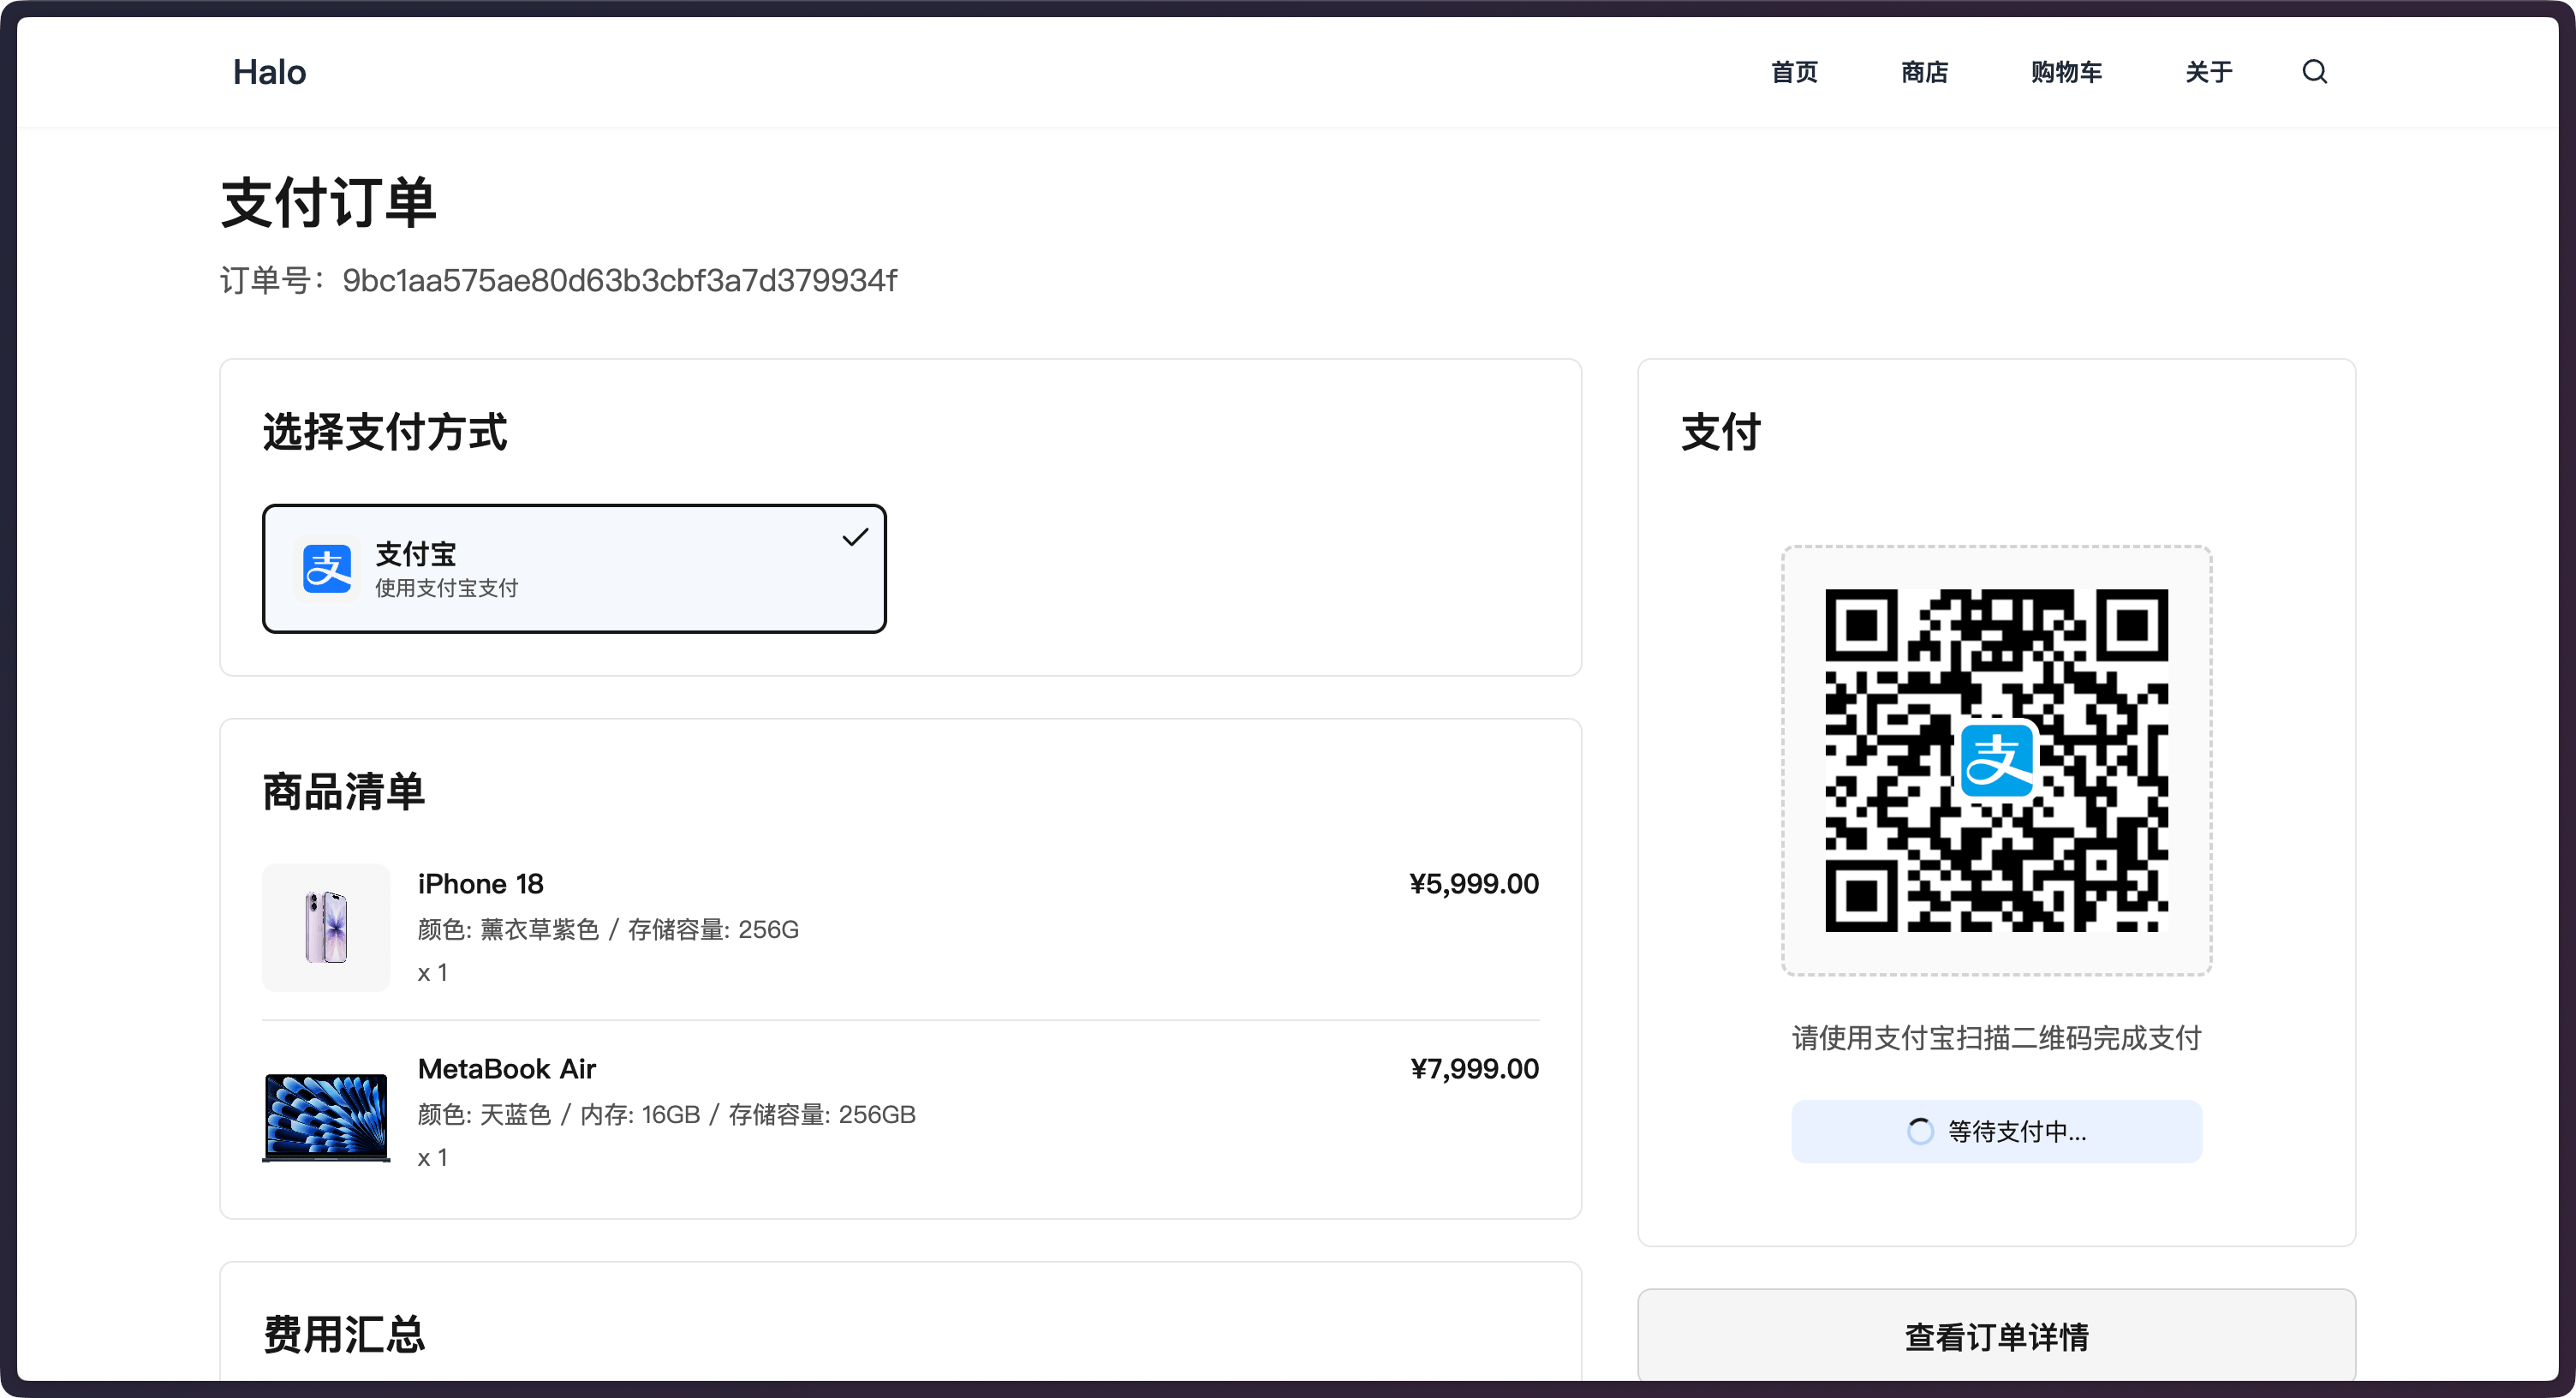Click the 等待支付中 status button
The image size is (2576, 1398).
[1996, 1131]
